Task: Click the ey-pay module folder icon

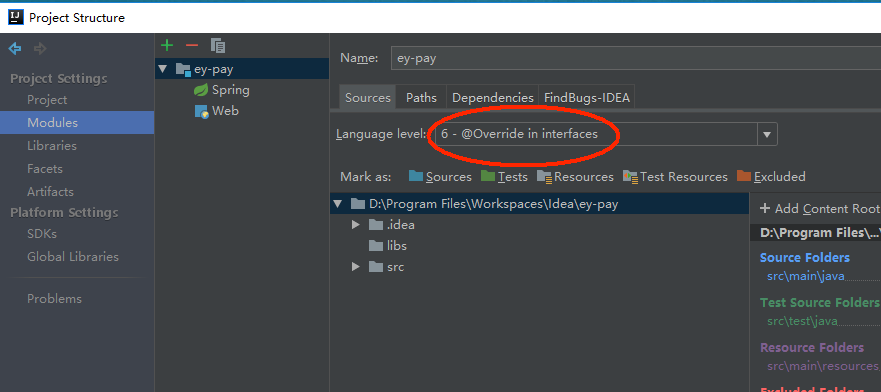Action: pyautogui.click(x=183, y=69)
